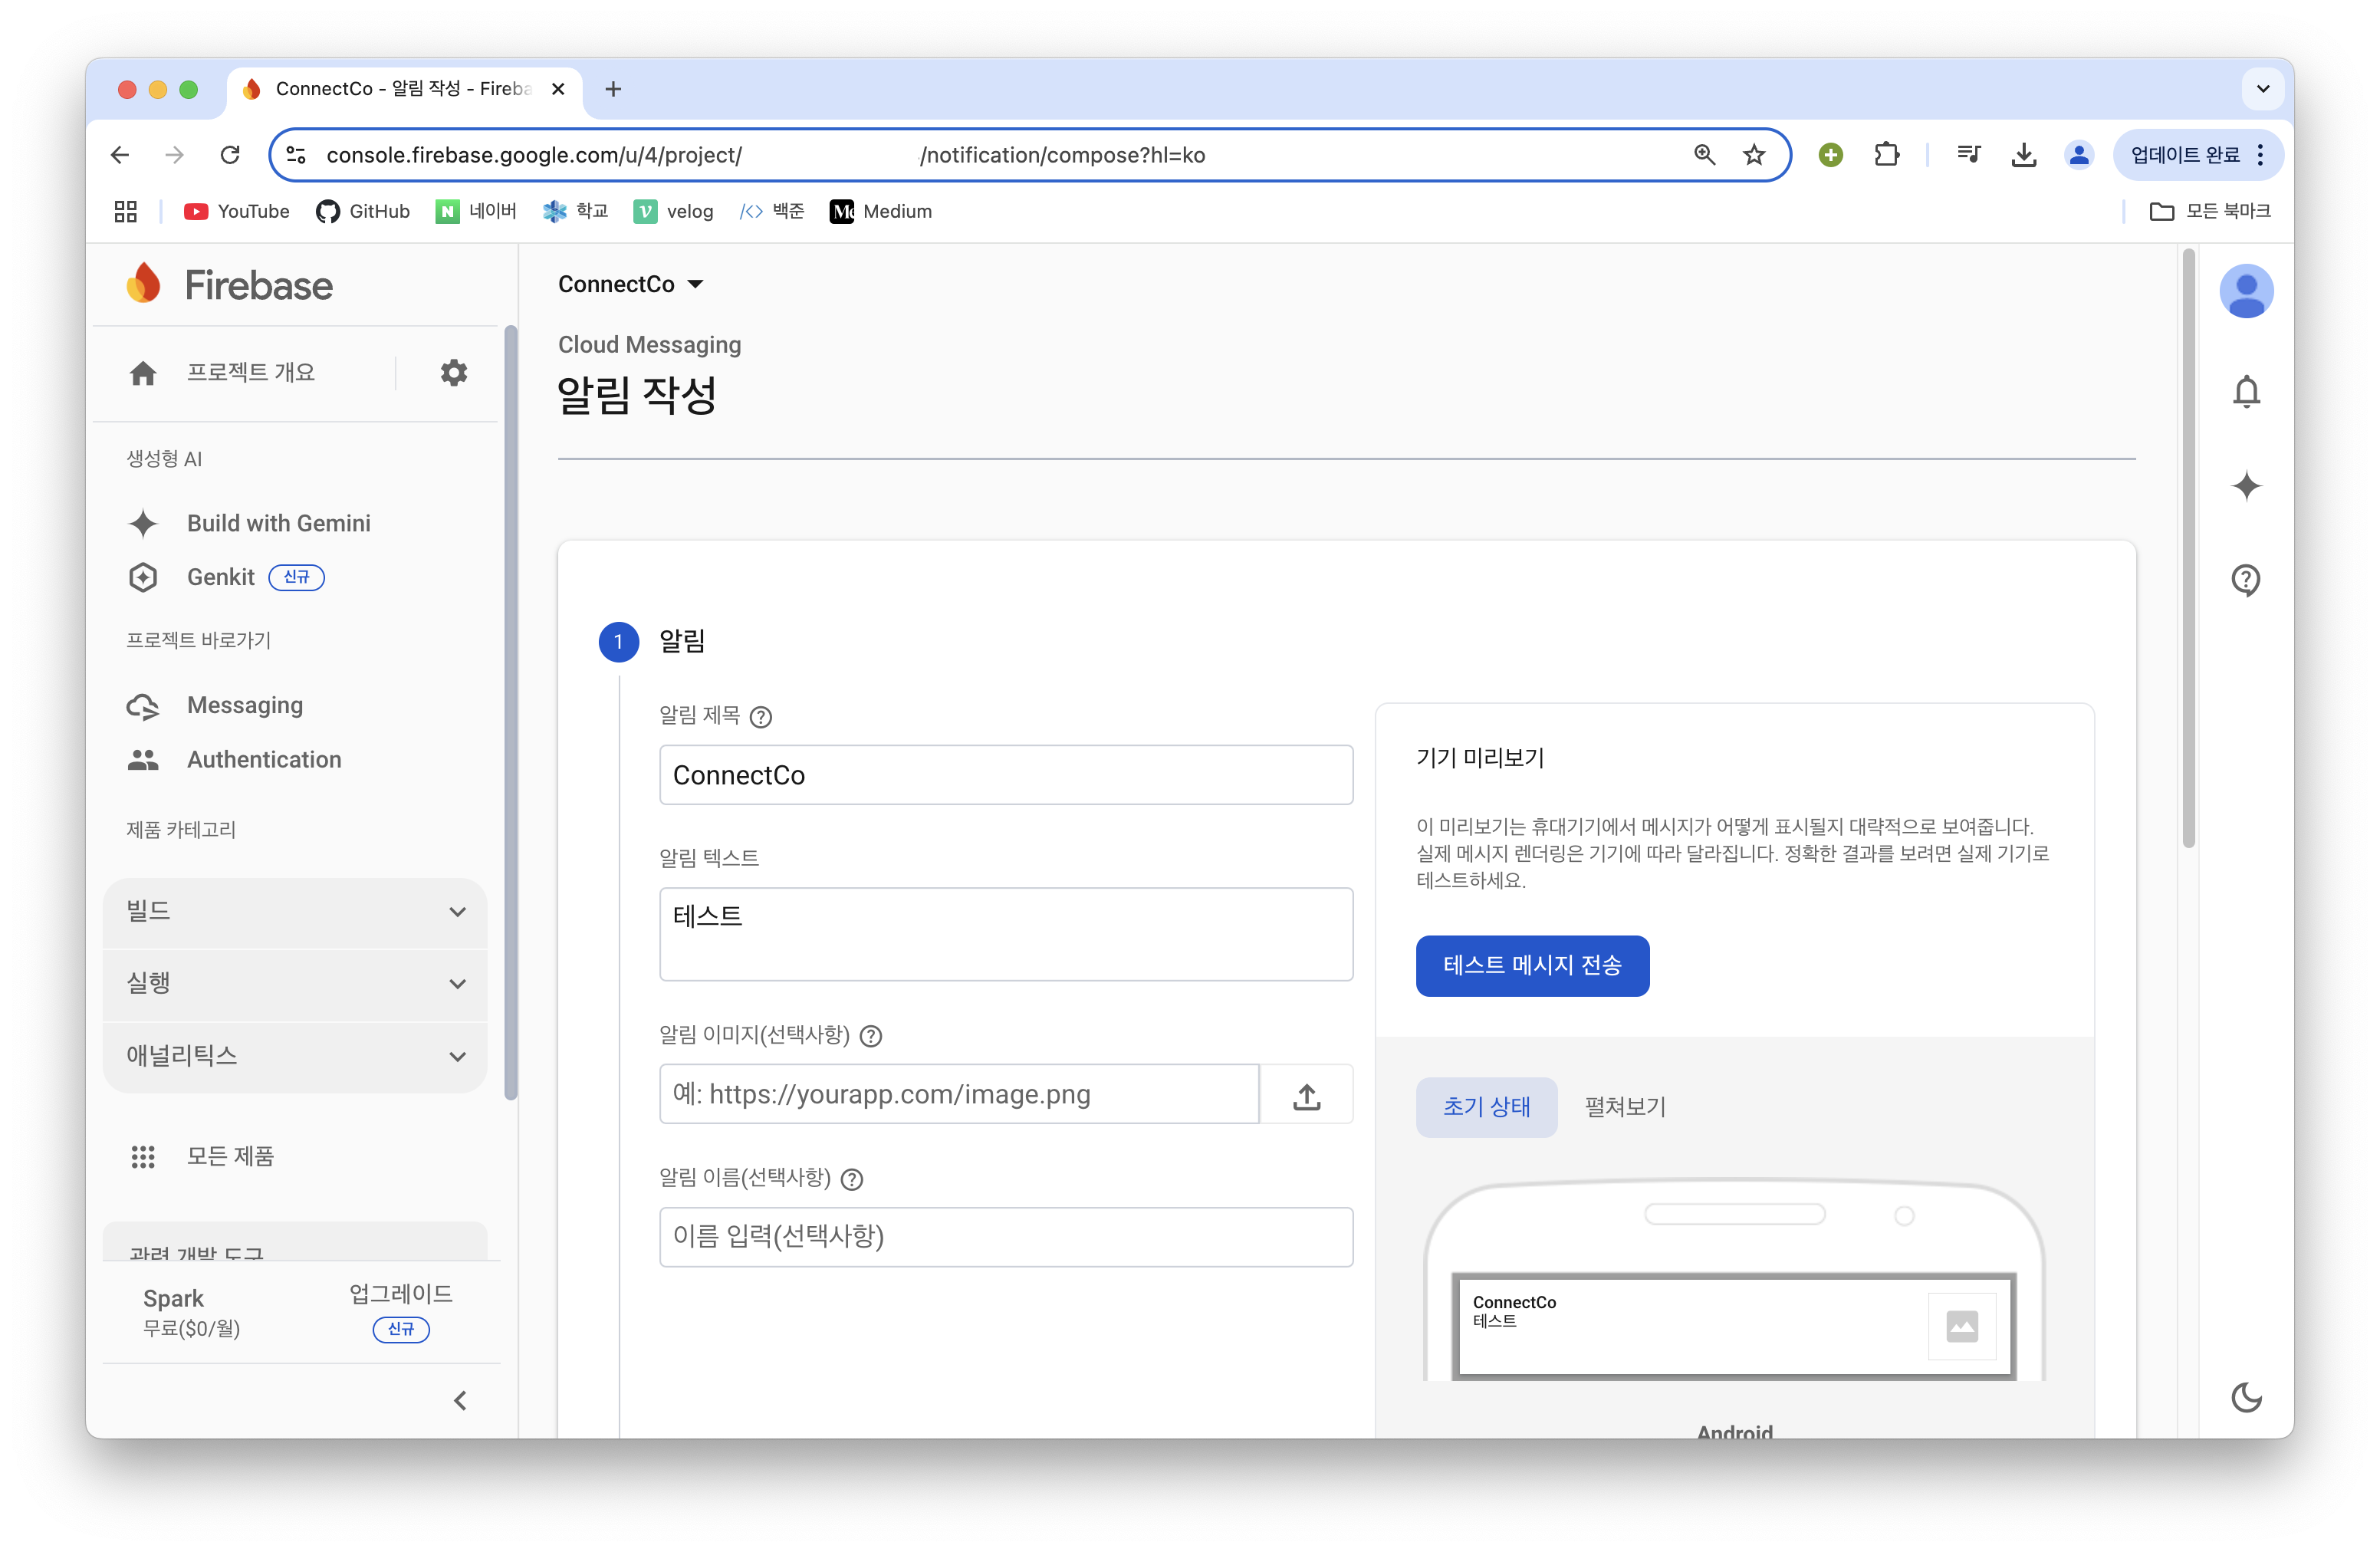2380x1552 pixels.
Task: Open project settings gear icon
Action: coord(454,373)
